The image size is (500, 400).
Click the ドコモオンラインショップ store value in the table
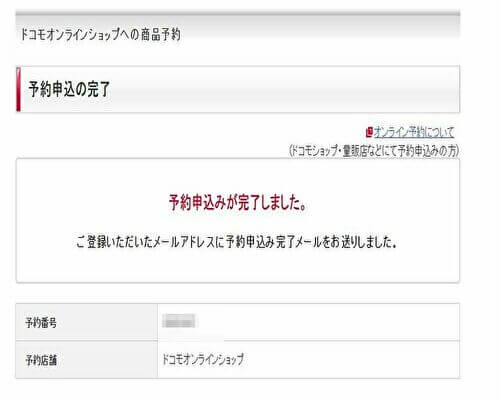click(x=203, y=360)
